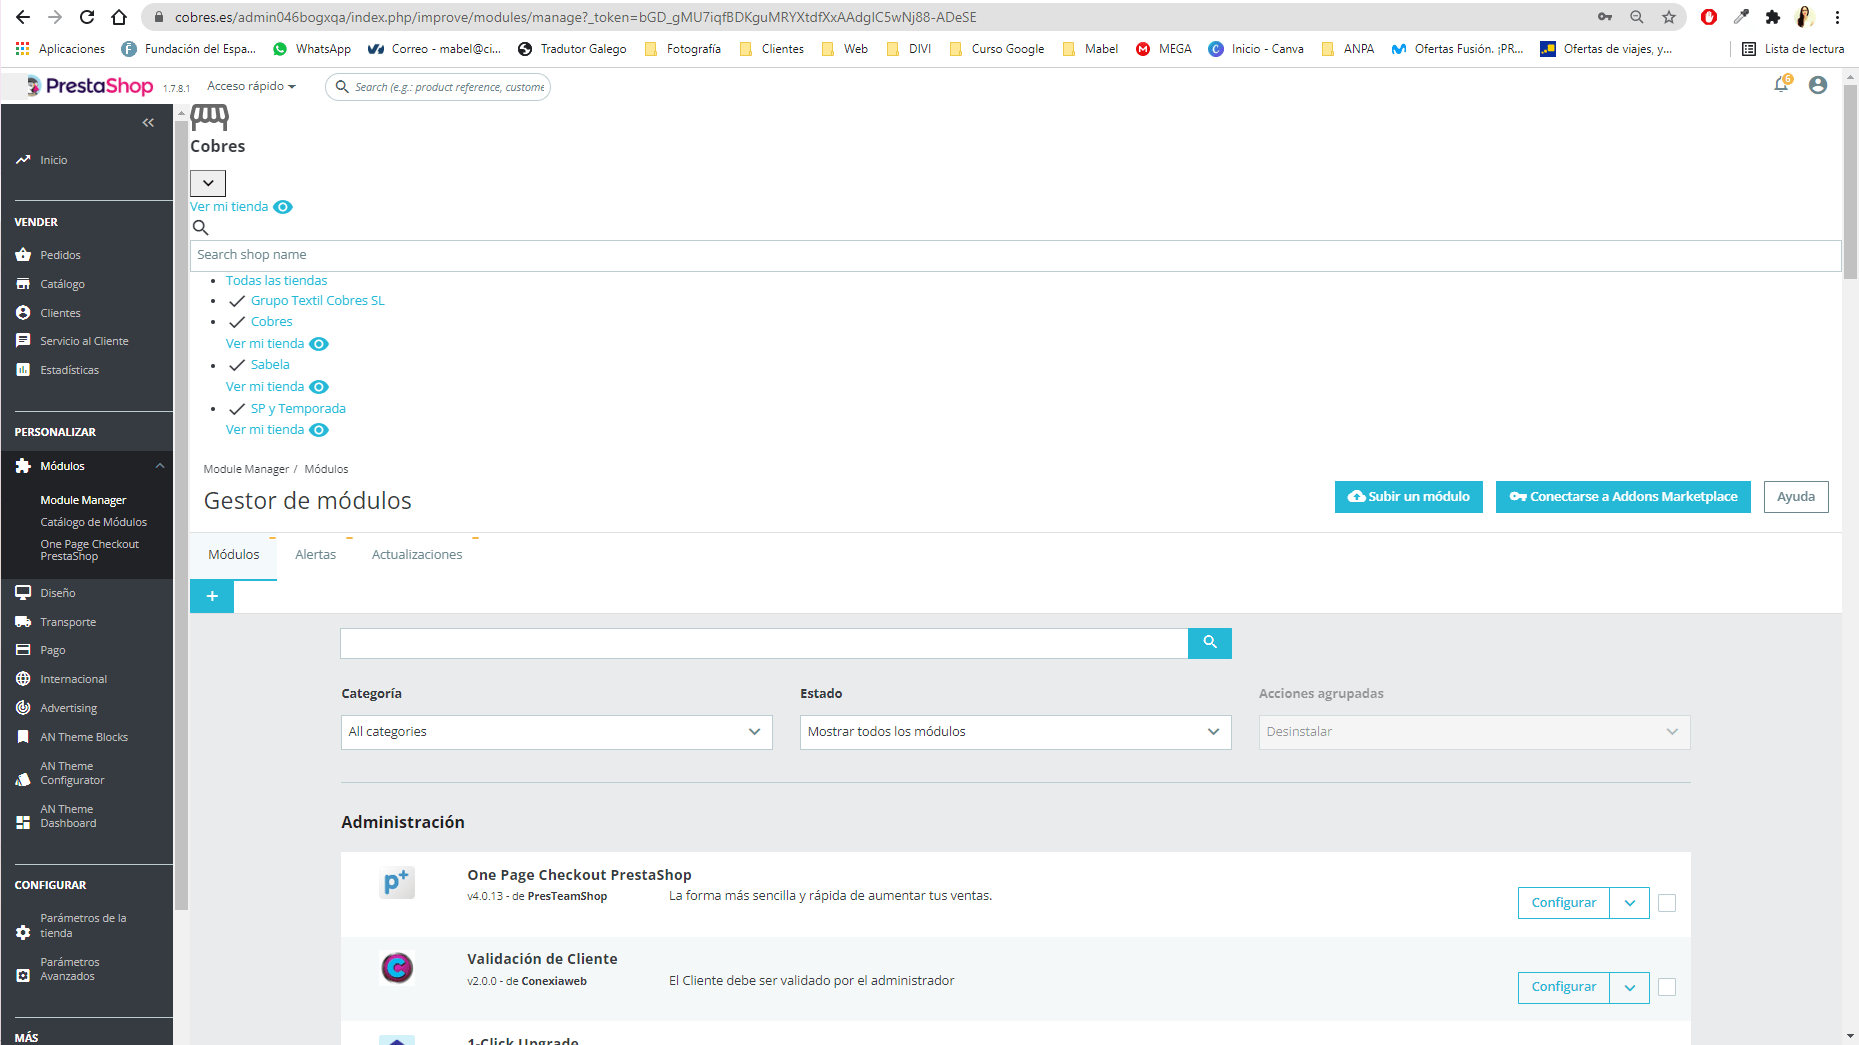The width and height of the screenshot is (1859, 1045).
Task: Open Estadísticas chart icon
Action: pos(23,370)
